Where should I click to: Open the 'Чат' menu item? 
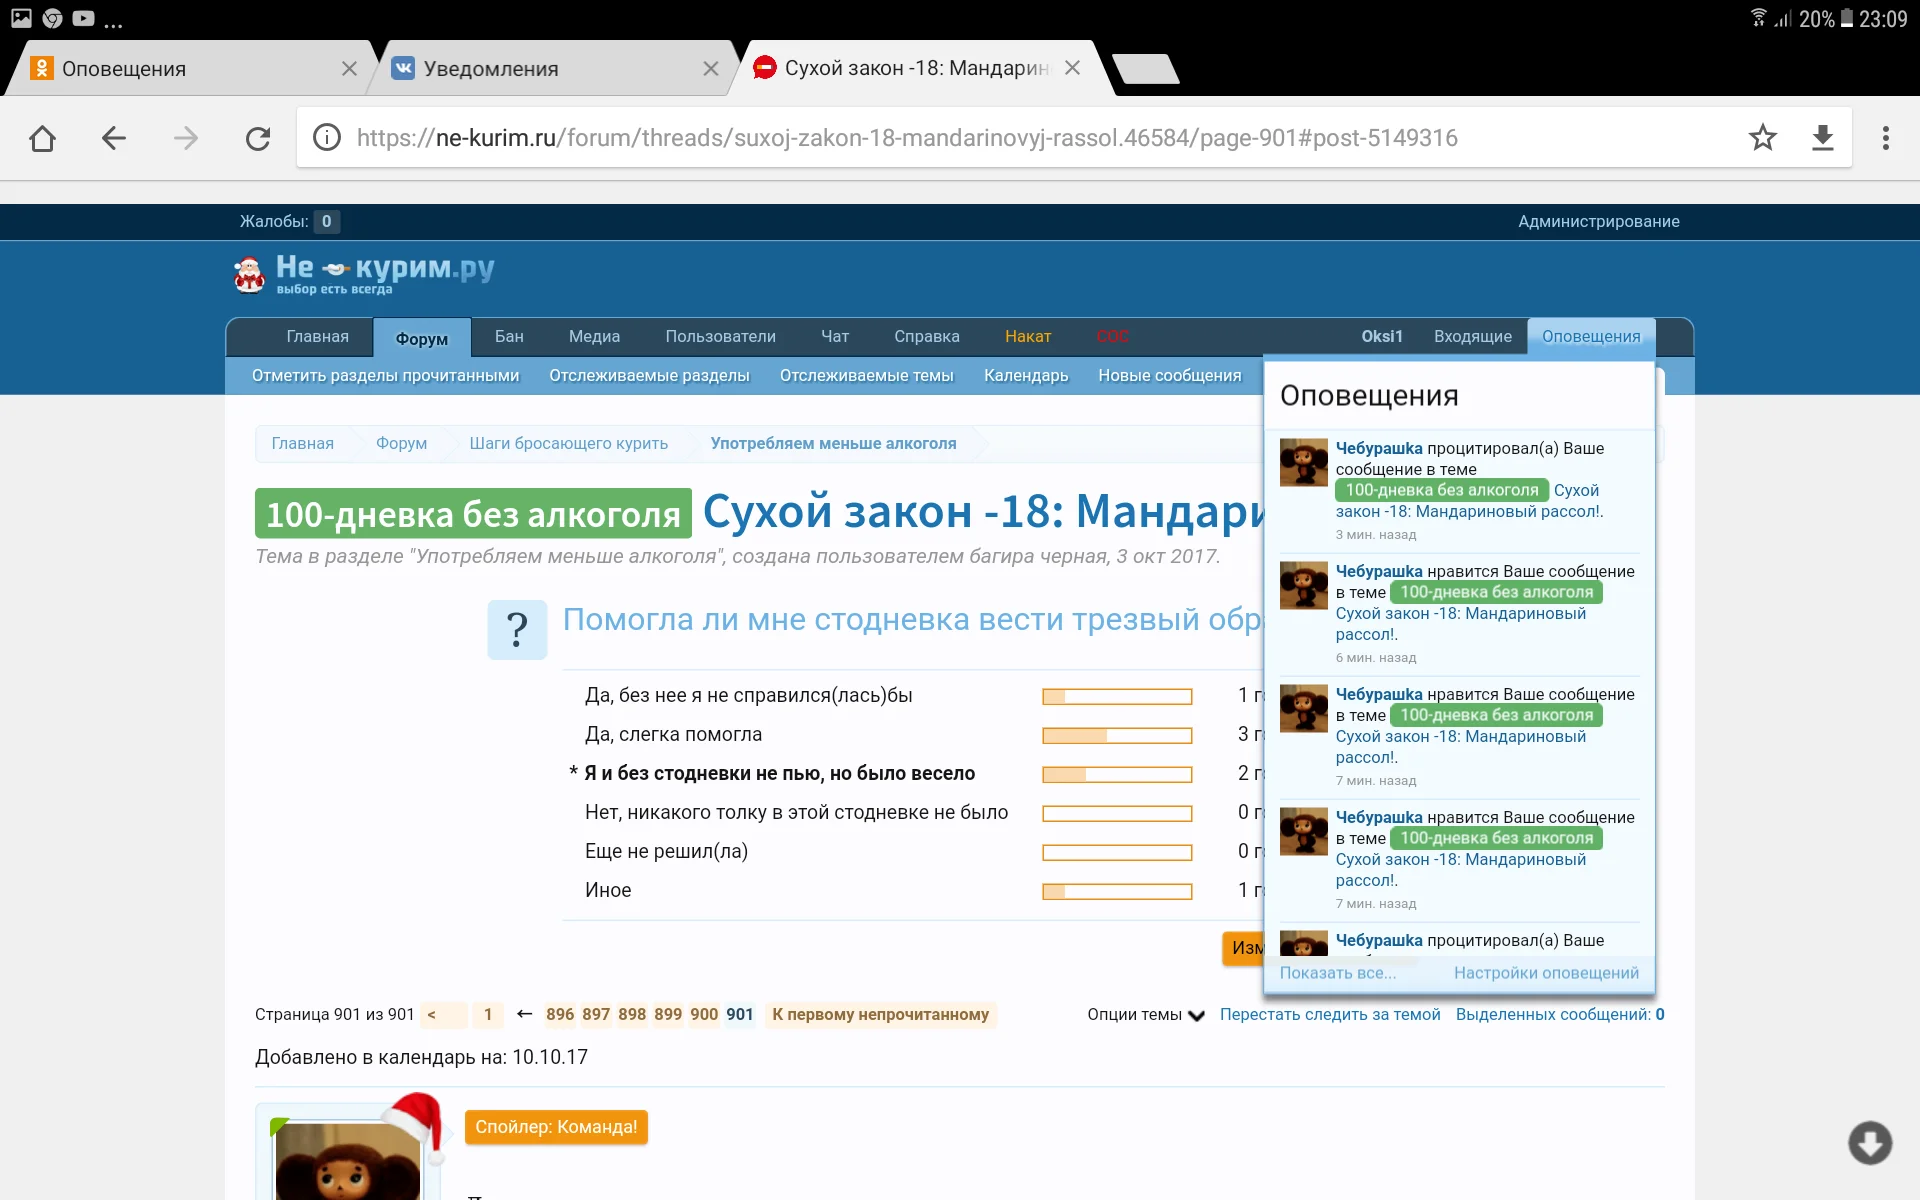(x=835, y=337)
